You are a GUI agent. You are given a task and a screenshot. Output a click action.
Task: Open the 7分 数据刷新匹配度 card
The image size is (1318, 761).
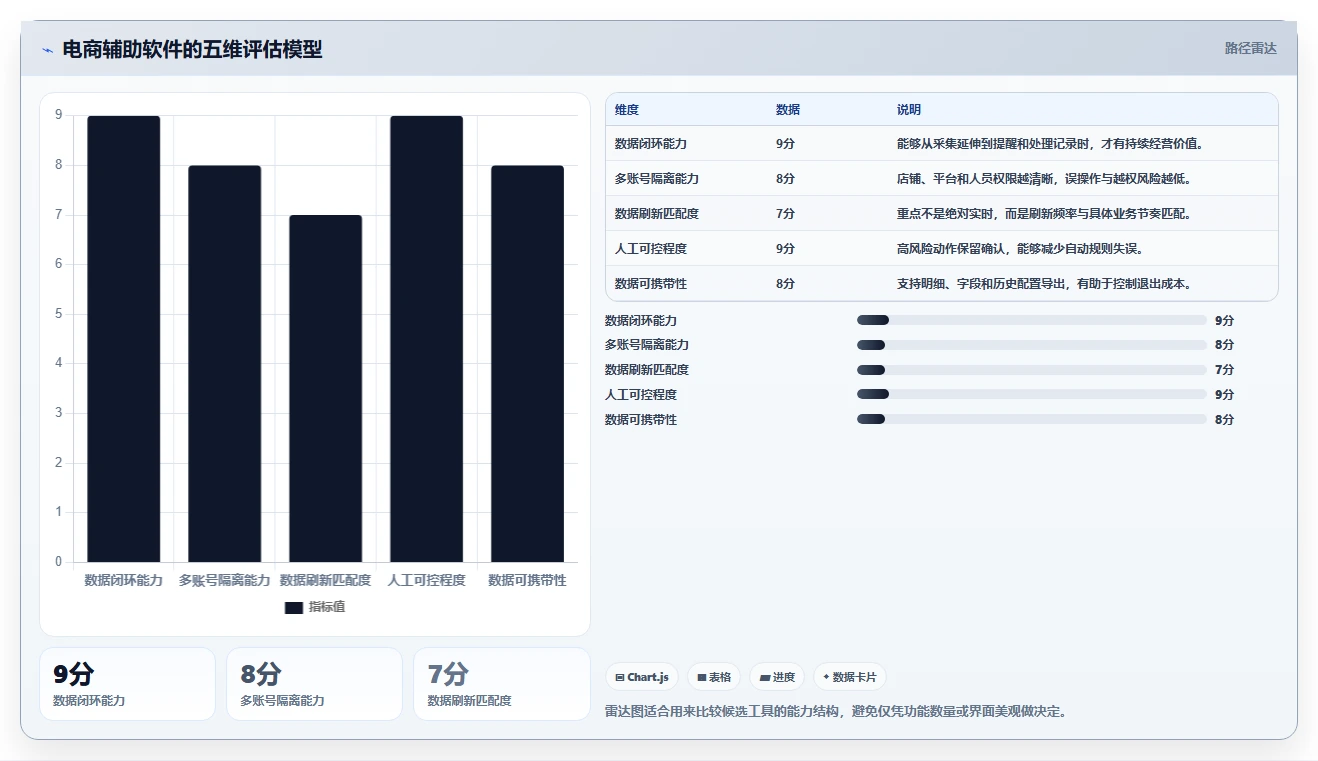501,684
